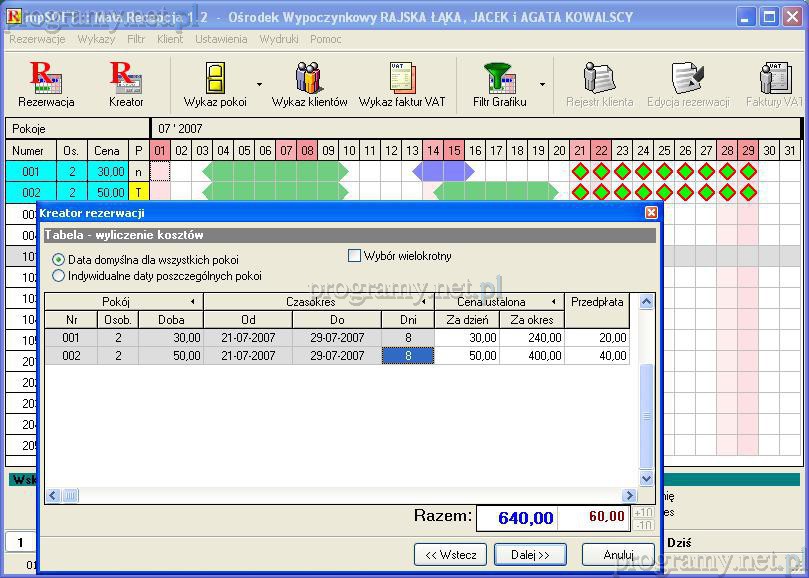Open Wykaz pokoi room list
The image size is (809, 578).
click(x=214, y=83)
